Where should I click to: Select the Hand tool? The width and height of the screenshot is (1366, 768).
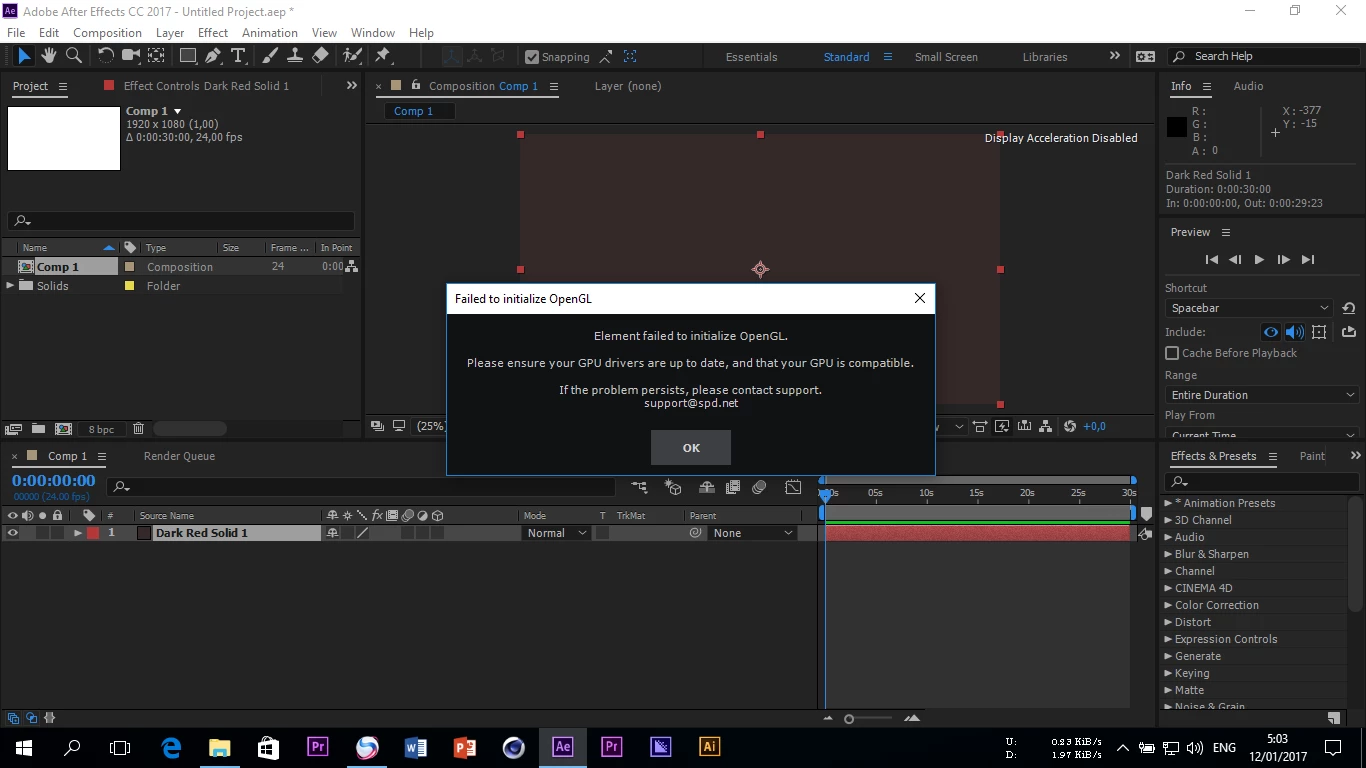click(x=48, y=56)
